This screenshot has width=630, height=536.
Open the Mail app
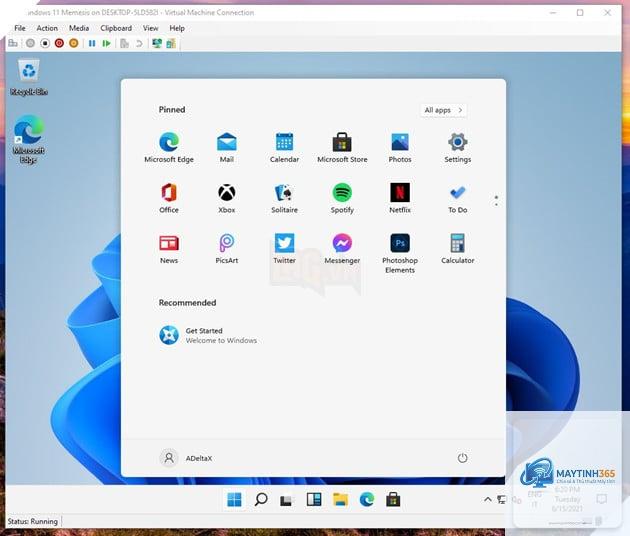[227, 147]
